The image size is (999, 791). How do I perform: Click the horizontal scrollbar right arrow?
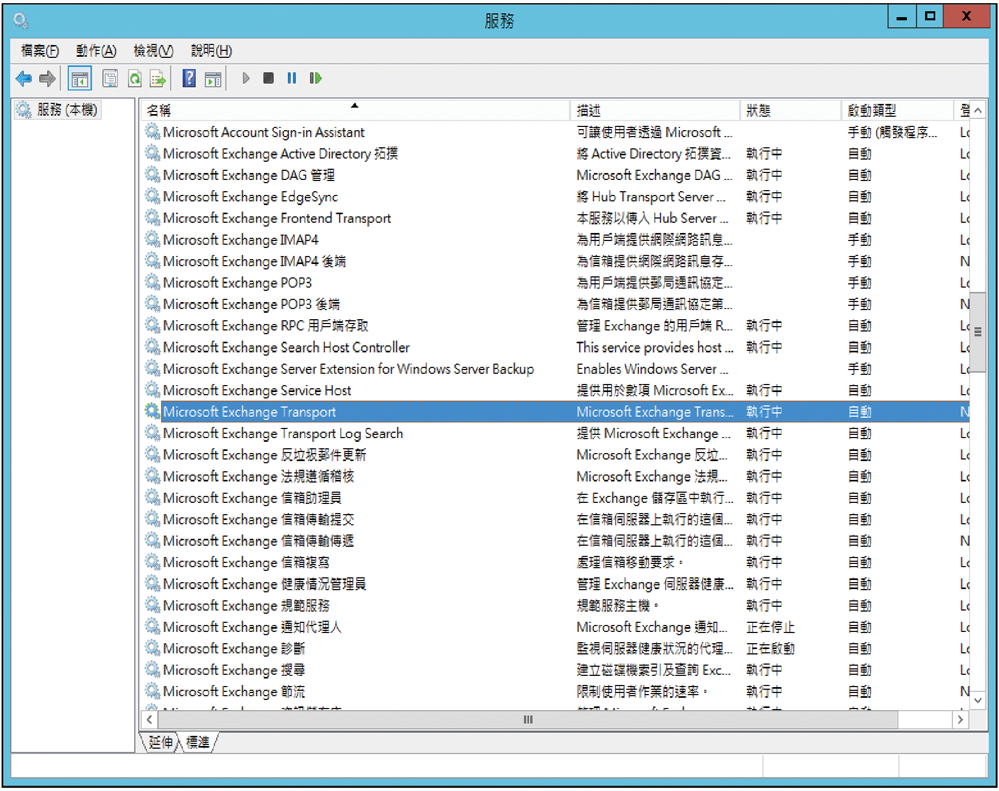coord(960,720)
